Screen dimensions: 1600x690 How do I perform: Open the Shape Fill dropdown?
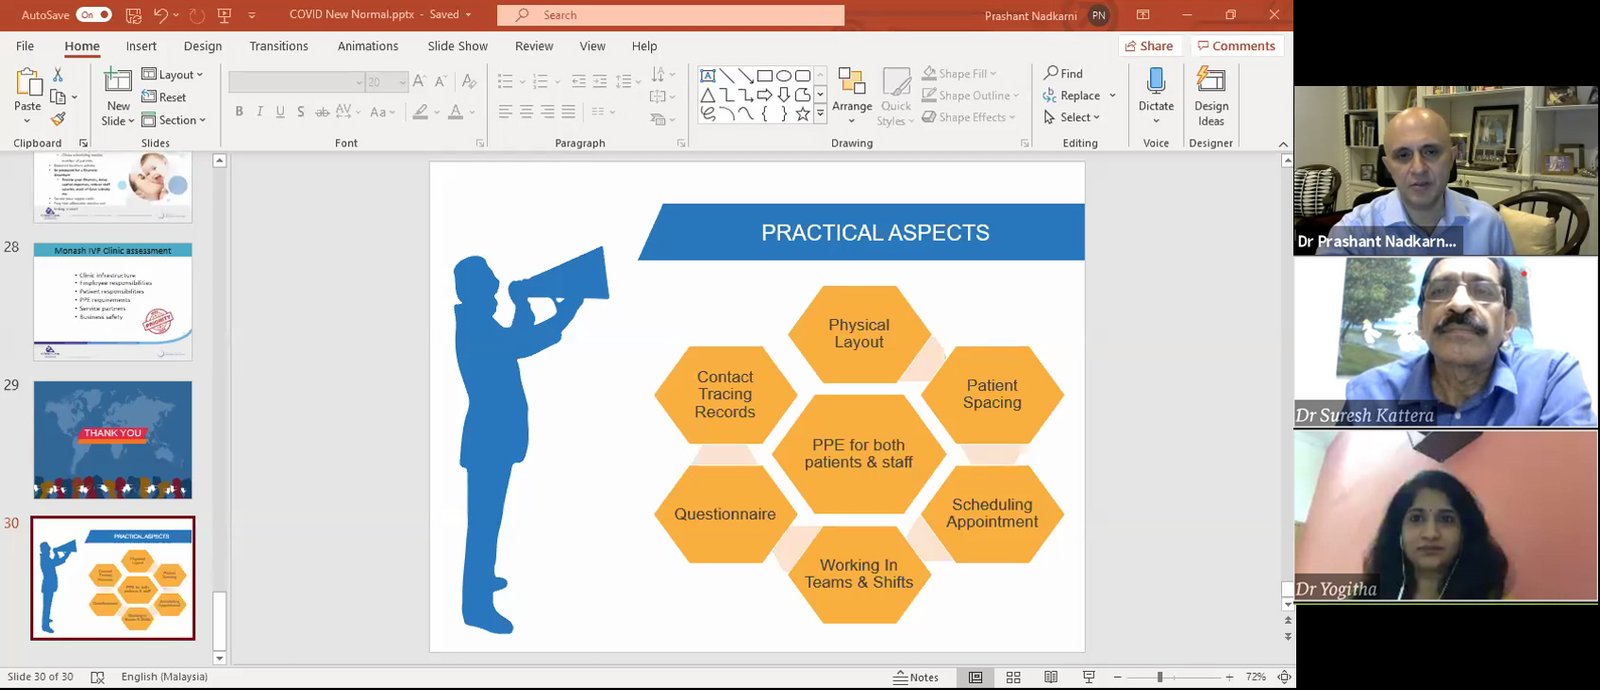pos(960,74)
